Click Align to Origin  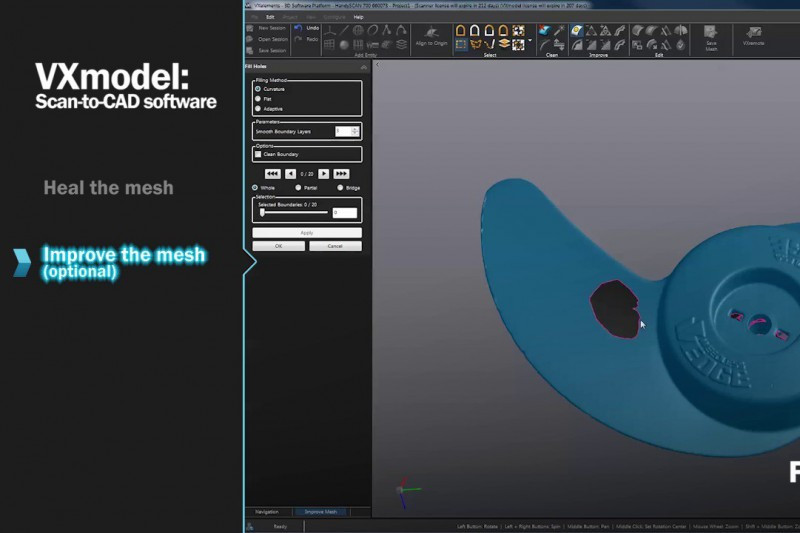pyautogui.click(x=431, y=37)
